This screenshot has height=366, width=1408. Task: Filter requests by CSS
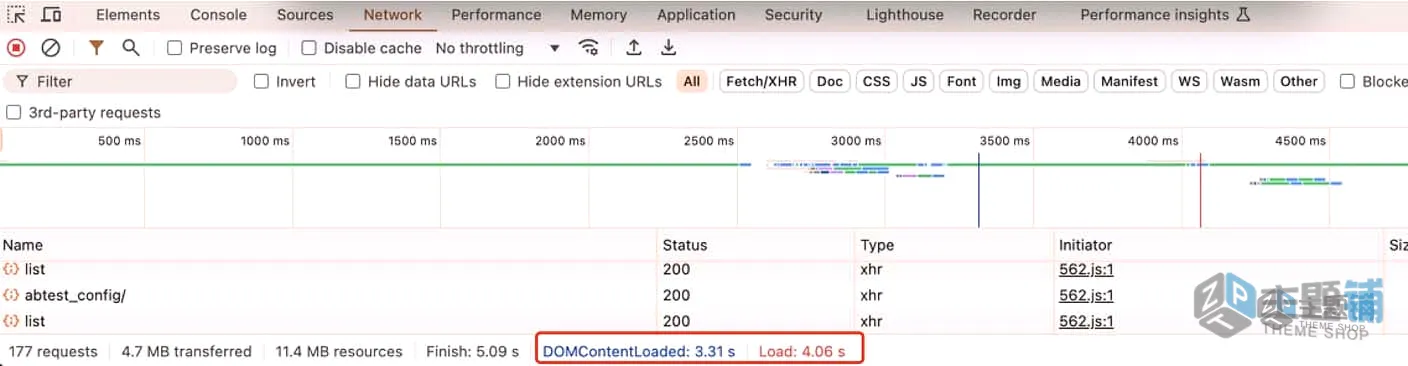pyautogui.click(x=876, y=82)
